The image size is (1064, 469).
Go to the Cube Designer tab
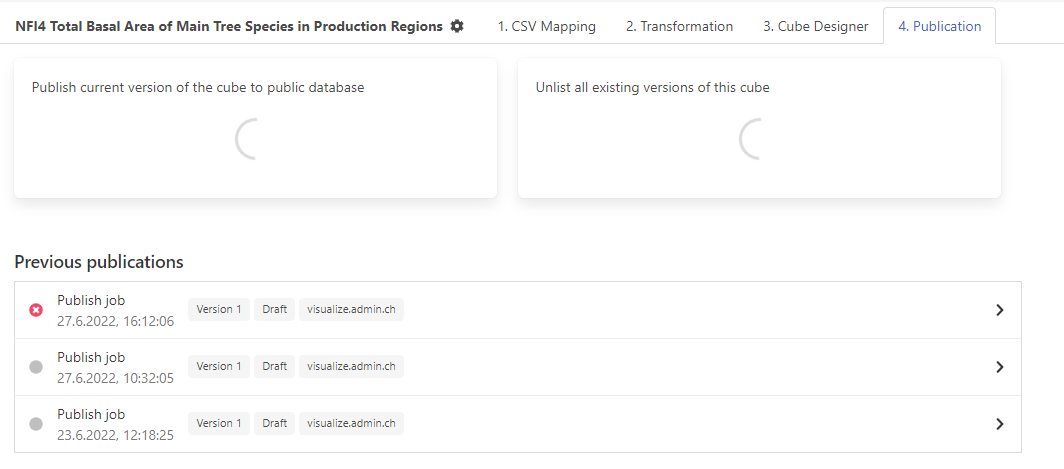pos(815,26)
